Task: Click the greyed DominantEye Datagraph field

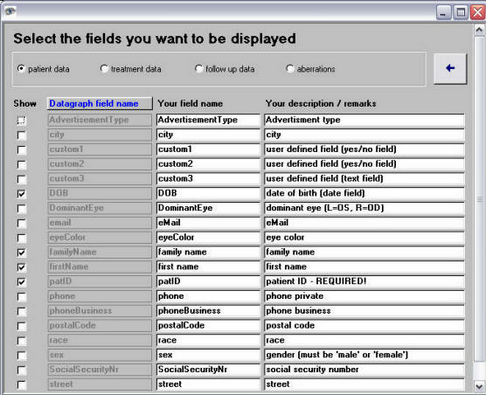Action: tap(100, 208)
